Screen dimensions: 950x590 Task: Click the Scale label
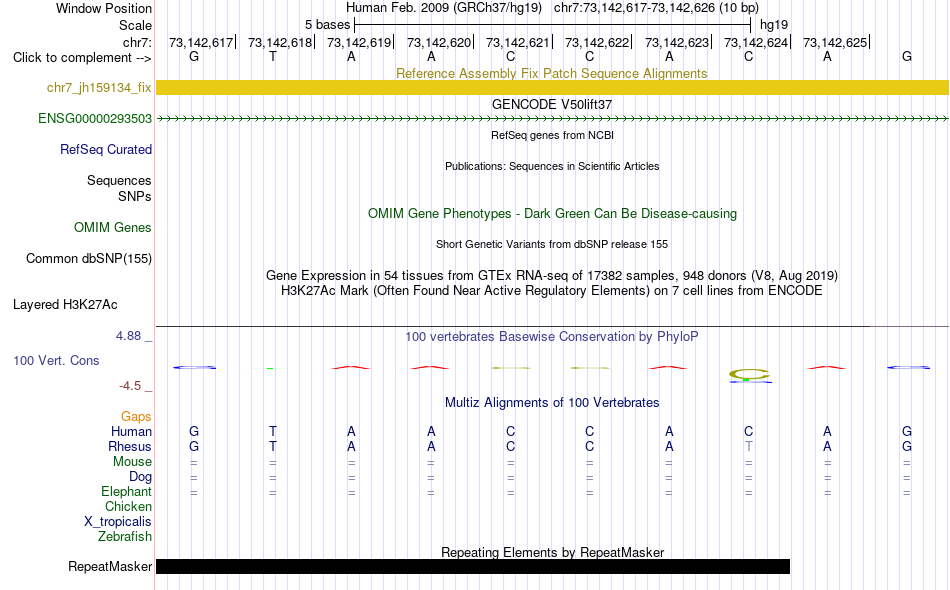135,25
